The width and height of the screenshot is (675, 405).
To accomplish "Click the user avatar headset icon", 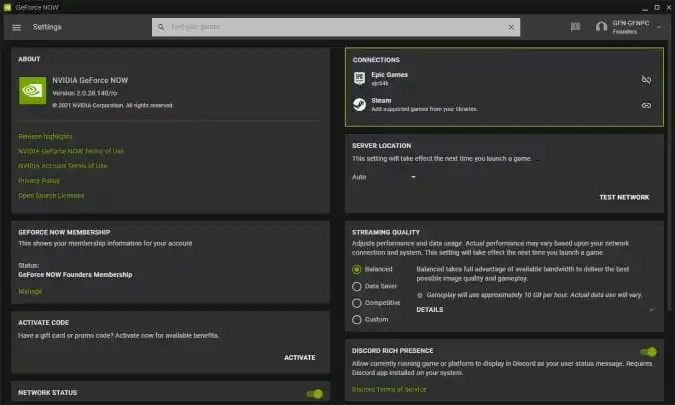I will [601, 27].
